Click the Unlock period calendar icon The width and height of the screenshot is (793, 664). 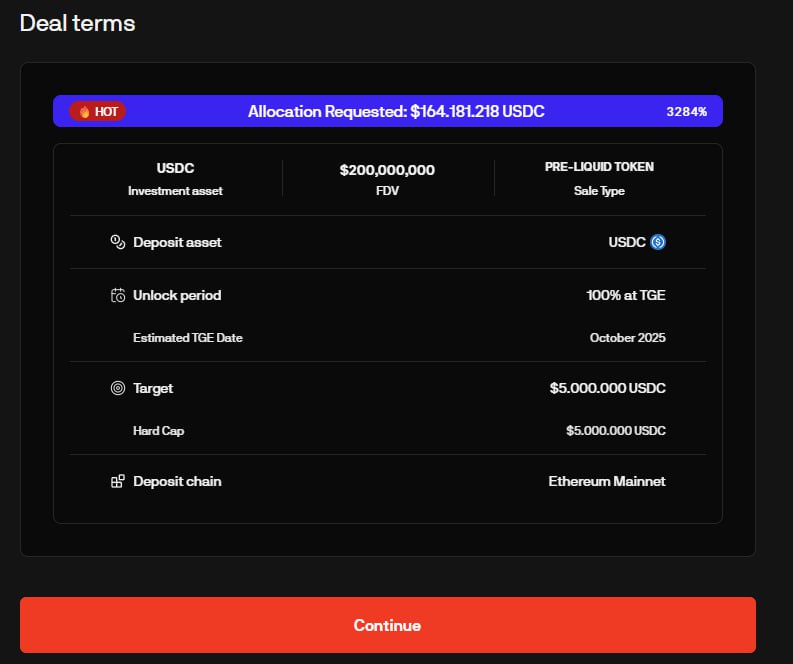[118, 295]
